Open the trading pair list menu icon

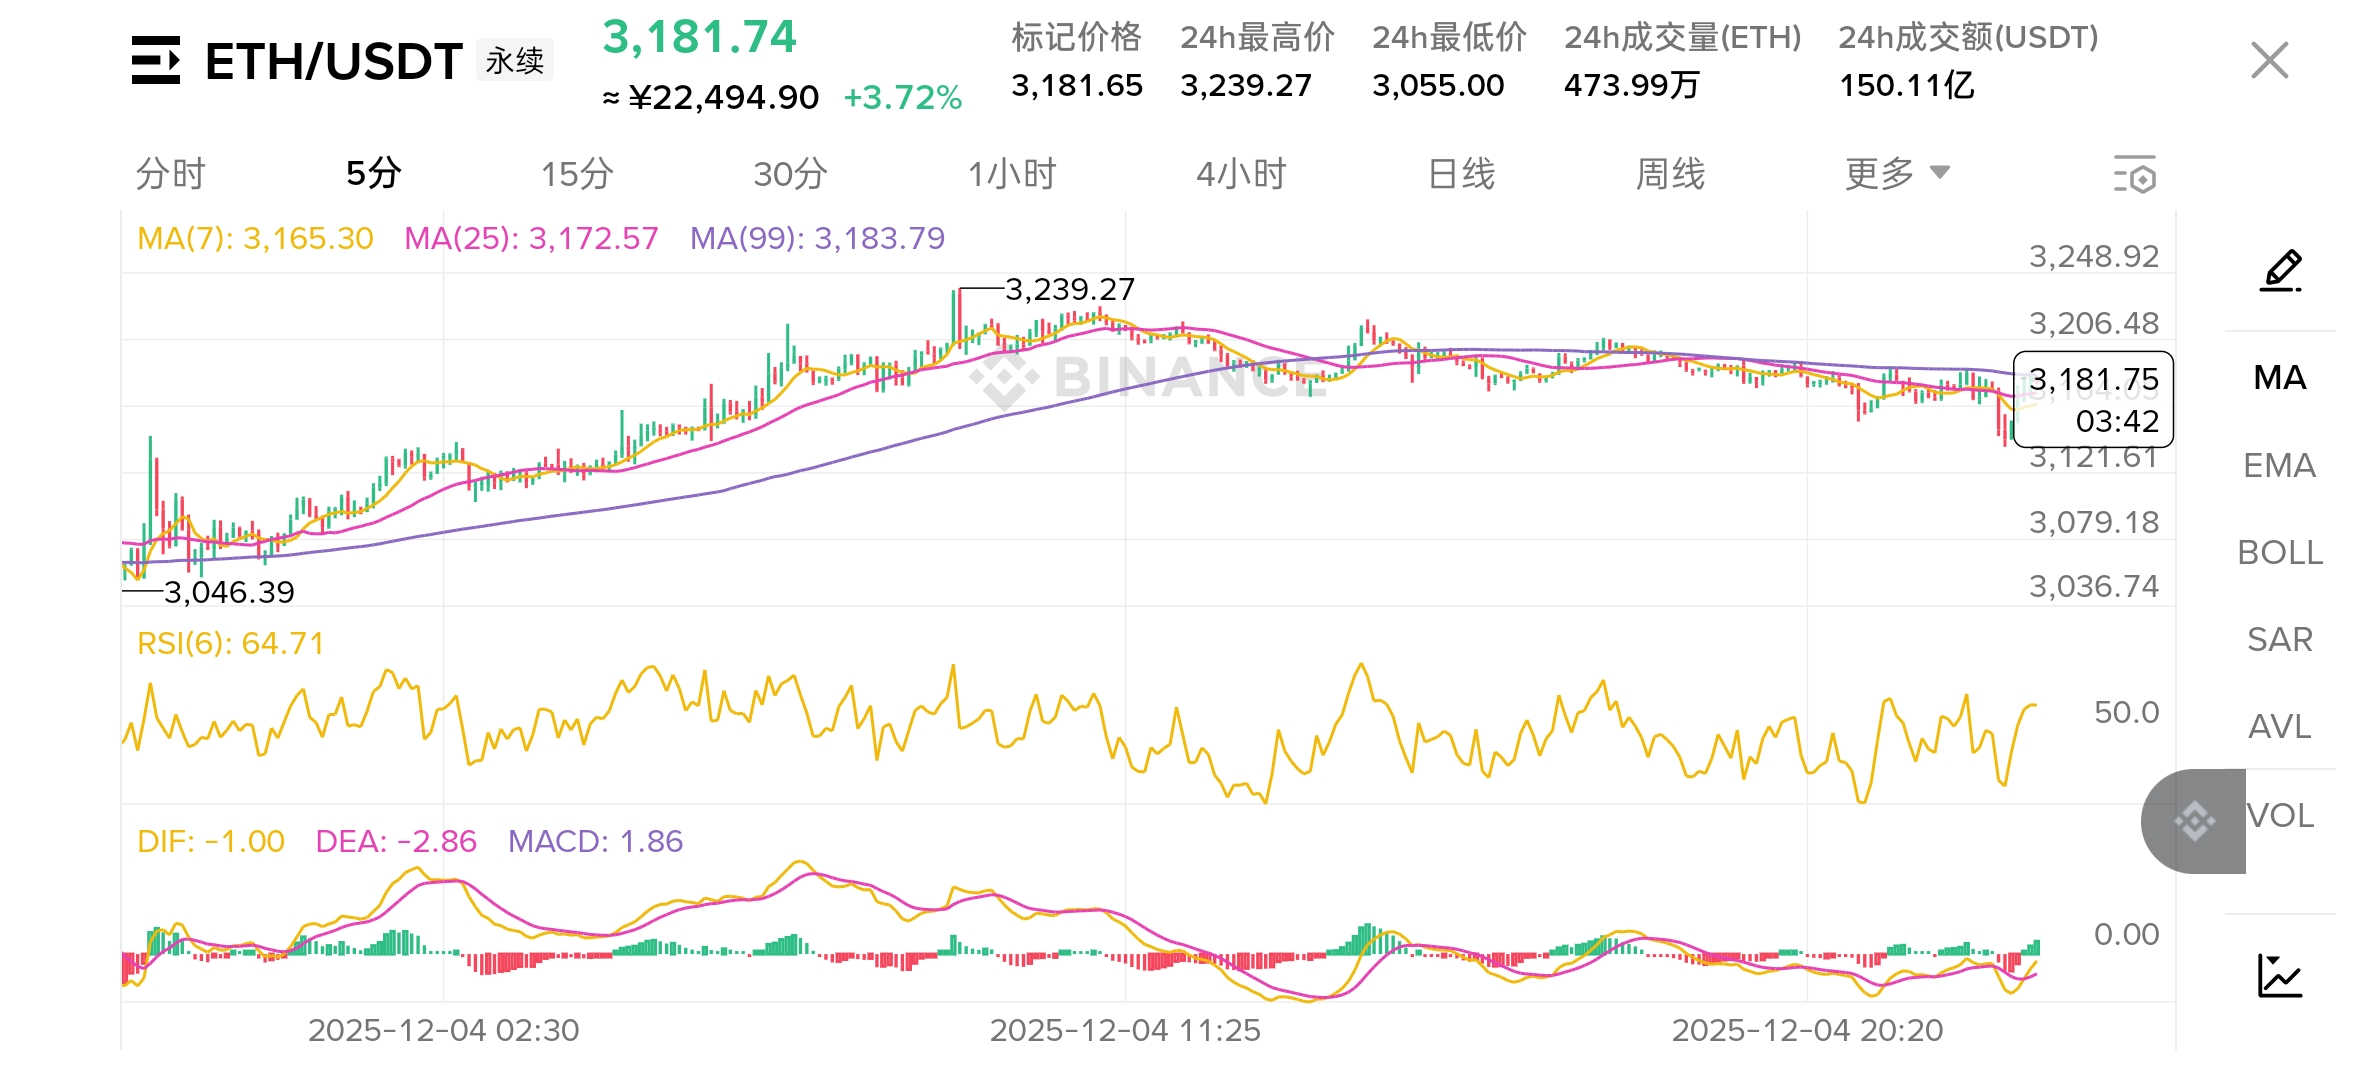click(156, 61)
